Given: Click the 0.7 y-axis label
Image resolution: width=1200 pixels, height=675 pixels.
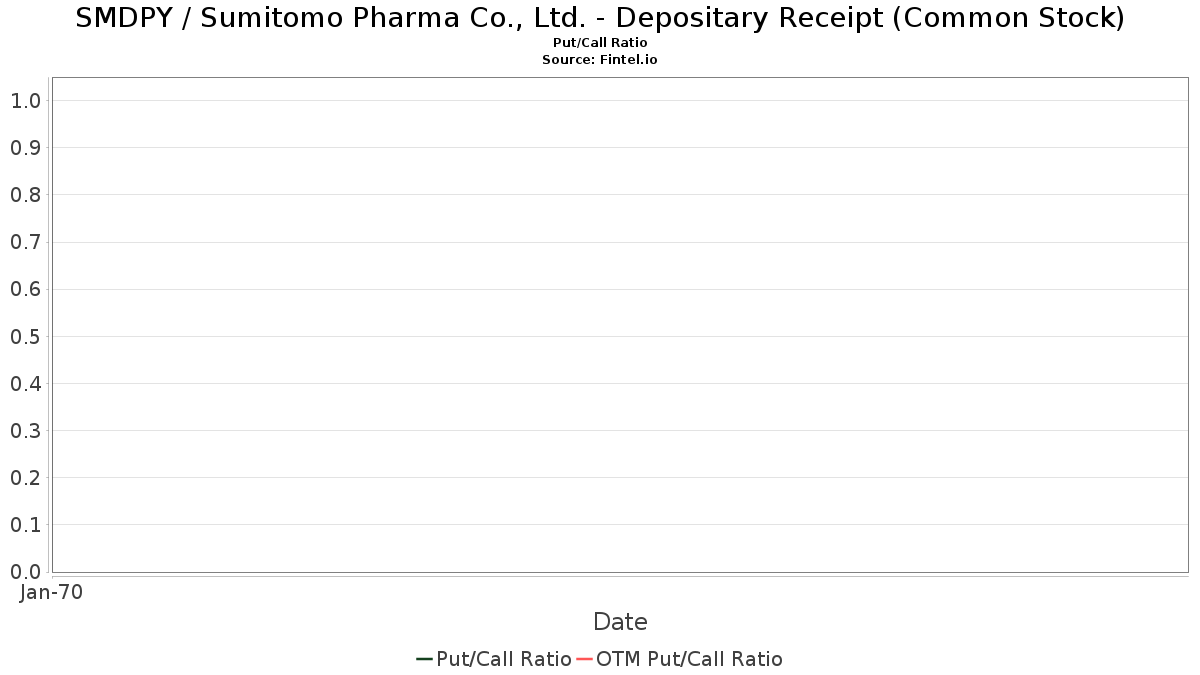Looking at the screenshot, I should pos(25,242).
